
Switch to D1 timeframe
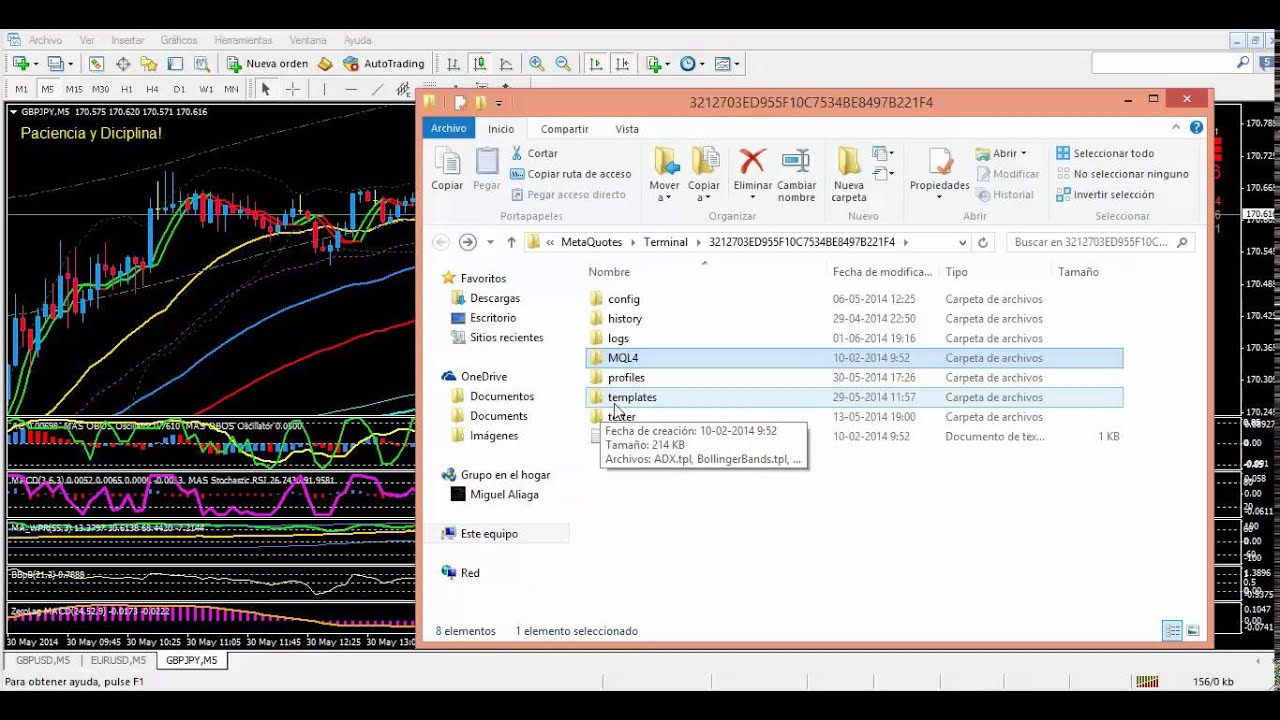pos(180,89)
